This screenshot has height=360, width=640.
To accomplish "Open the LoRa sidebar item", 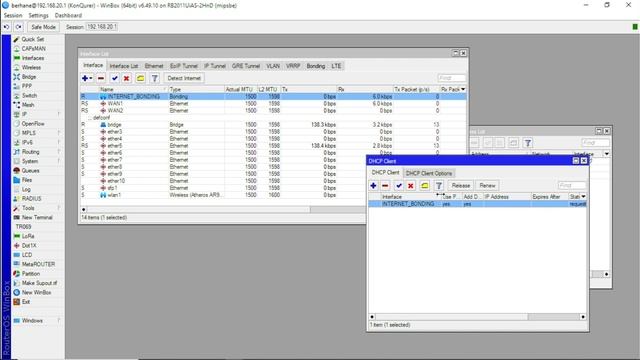I will tap(28, 236).
